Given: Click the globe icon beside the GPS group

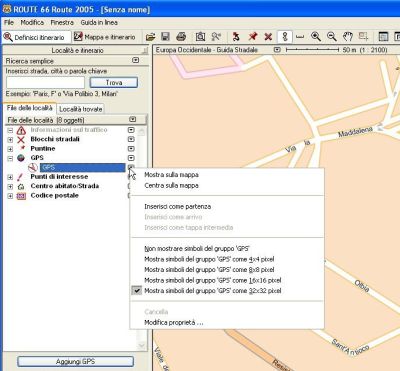Looking at the screenshot, I should tap(21, 158).
